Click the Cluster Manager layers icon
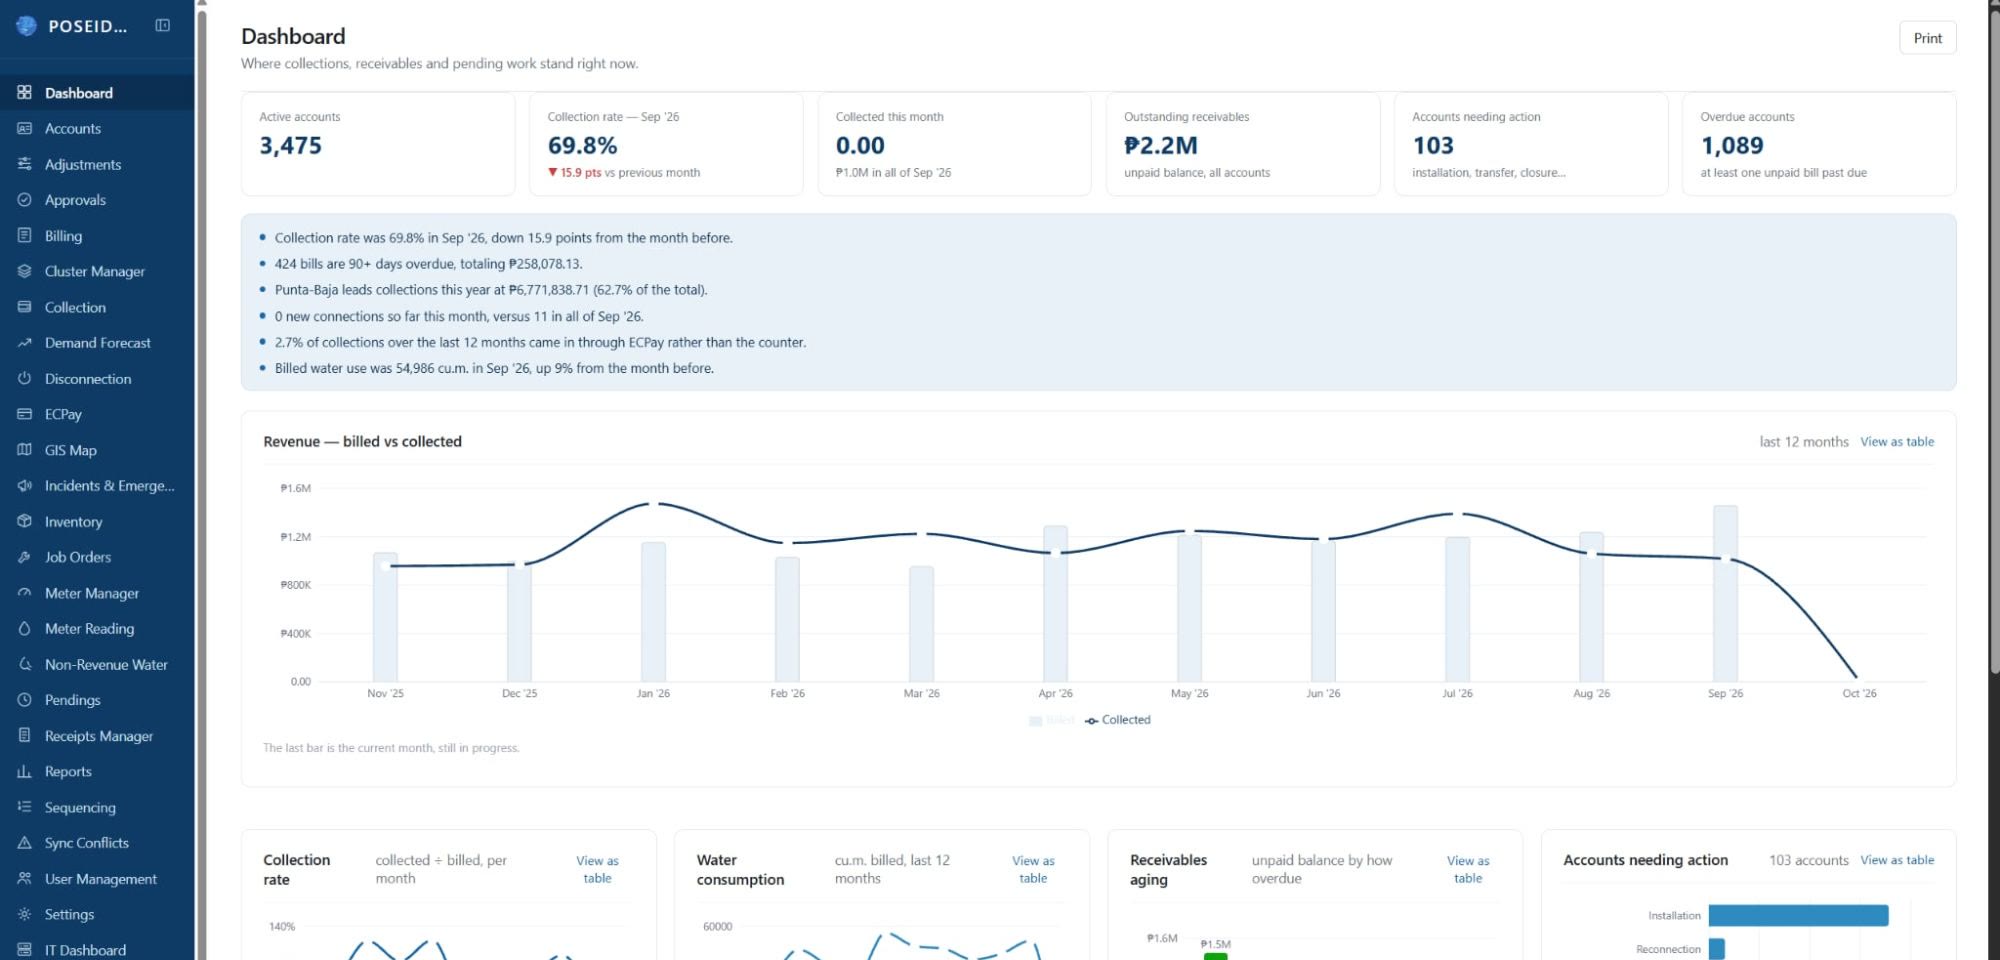This screenshot has width=2000, height=960. 25,271
